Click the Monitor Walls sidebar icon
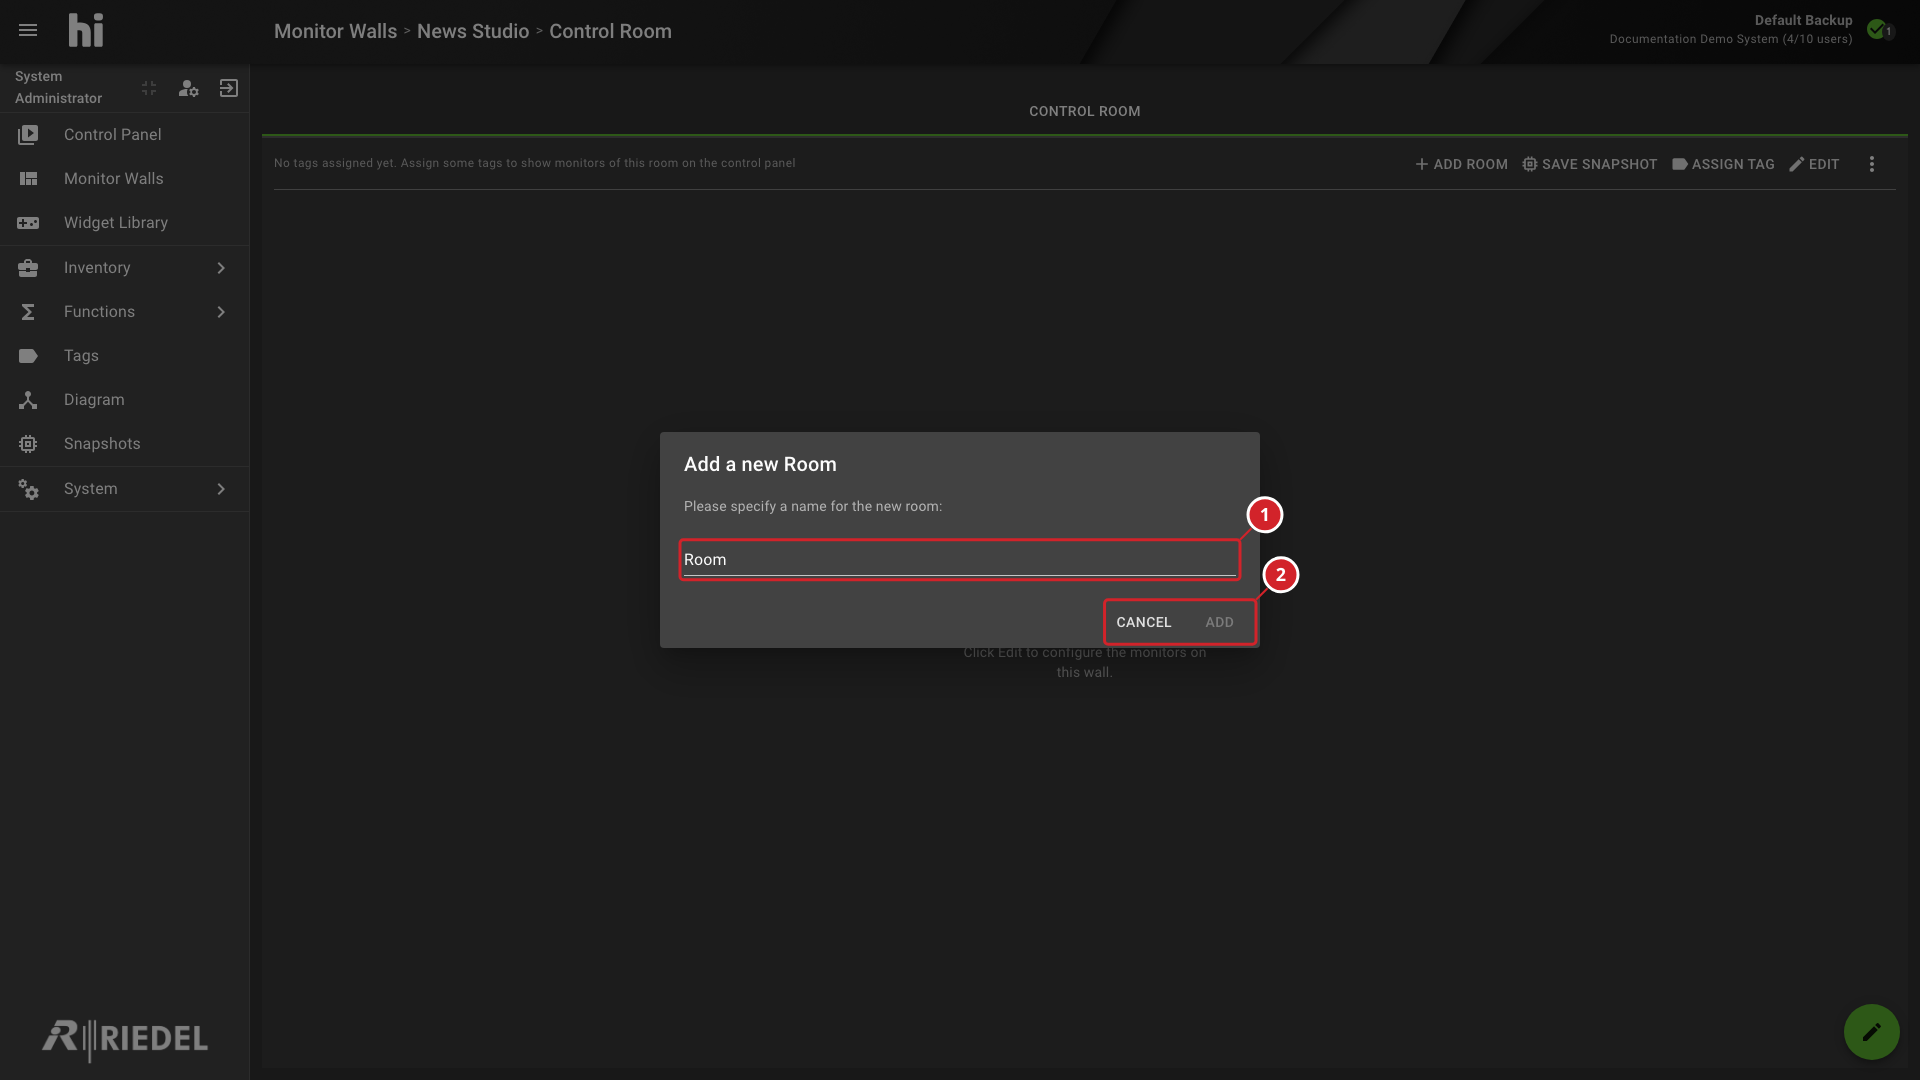1920x1080 pixels. coord(28,178)
